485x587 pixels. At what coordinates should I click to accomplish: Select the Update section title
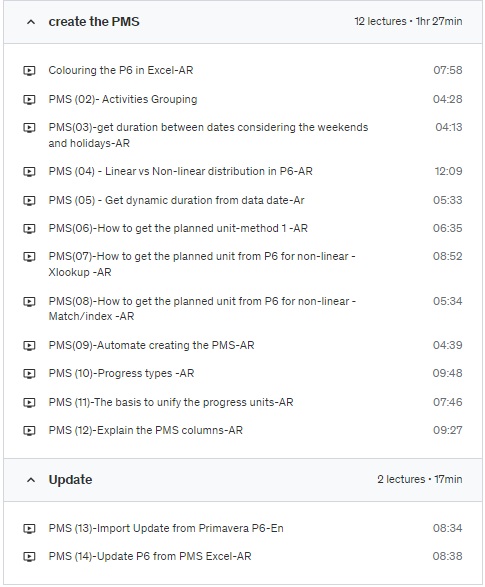click(x=70, y=480)
